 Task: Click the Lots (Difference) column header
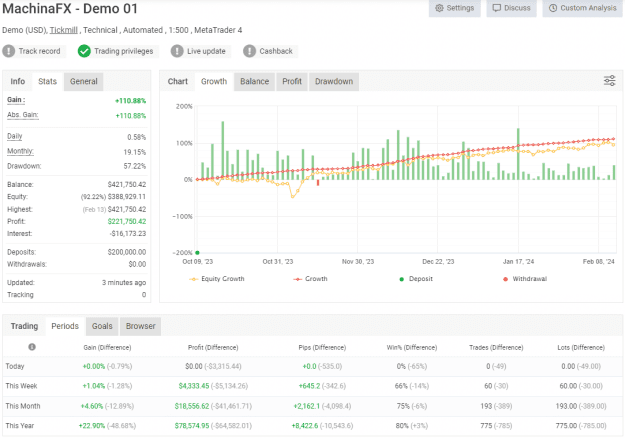[x=581, y=348]
